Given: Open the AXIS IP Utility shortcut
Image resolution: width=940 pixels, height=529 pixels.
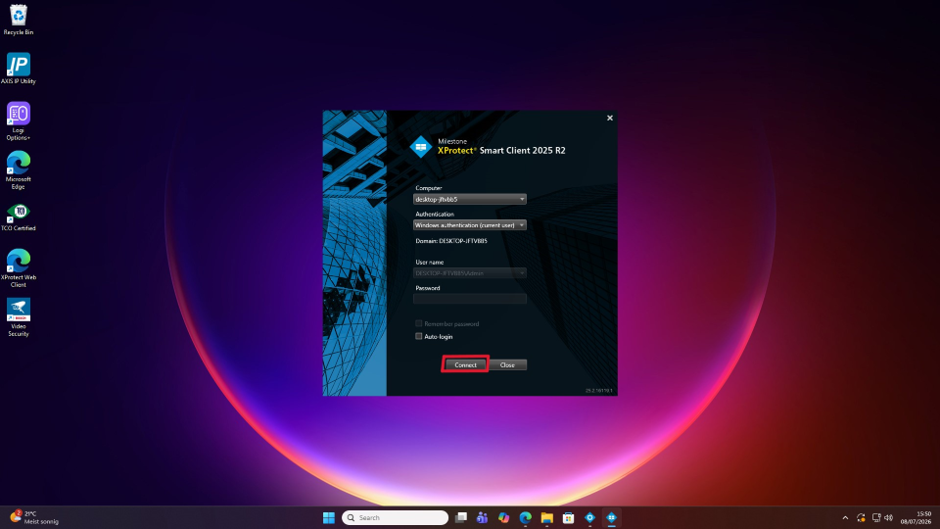Looking at the screenshot, I should 18,68.
